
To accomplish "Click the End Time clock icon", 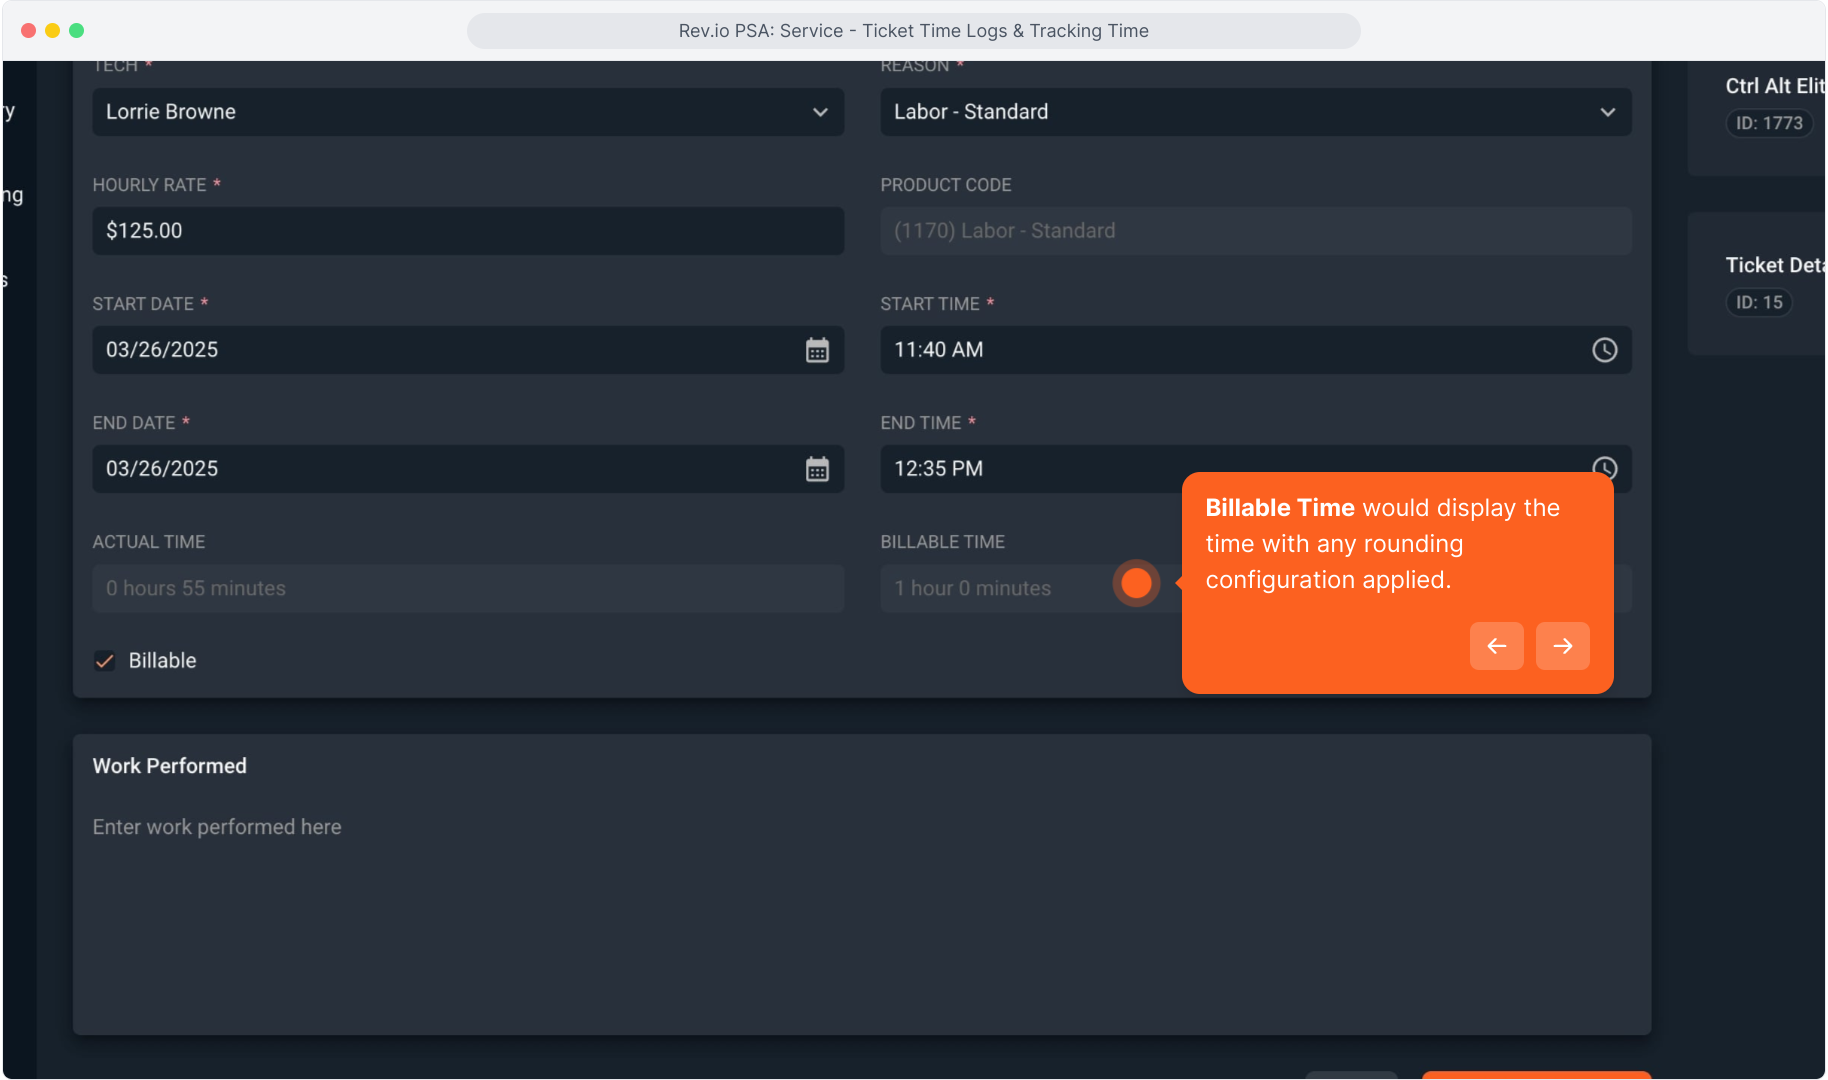I will (x=1604, y=467).
